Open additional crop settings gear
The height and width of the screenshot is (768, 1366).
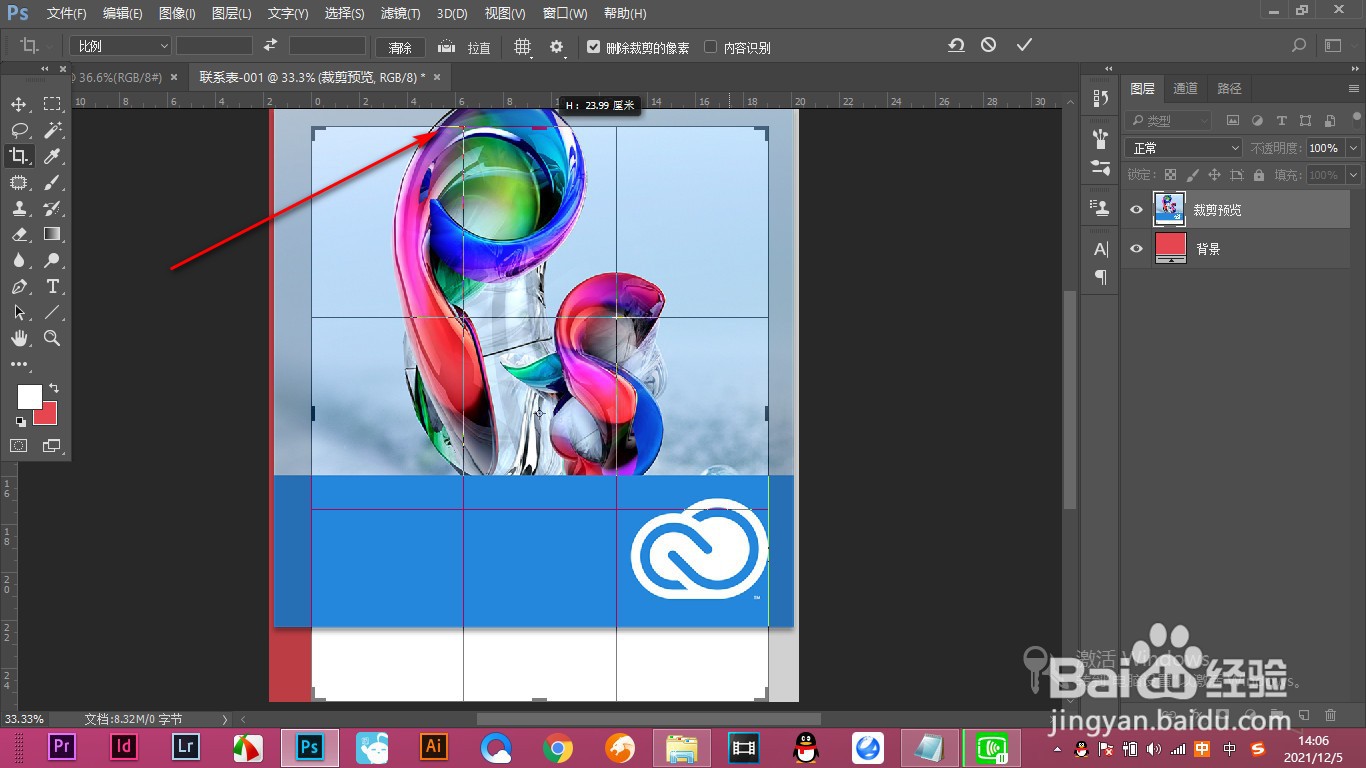tap(557, 46)
